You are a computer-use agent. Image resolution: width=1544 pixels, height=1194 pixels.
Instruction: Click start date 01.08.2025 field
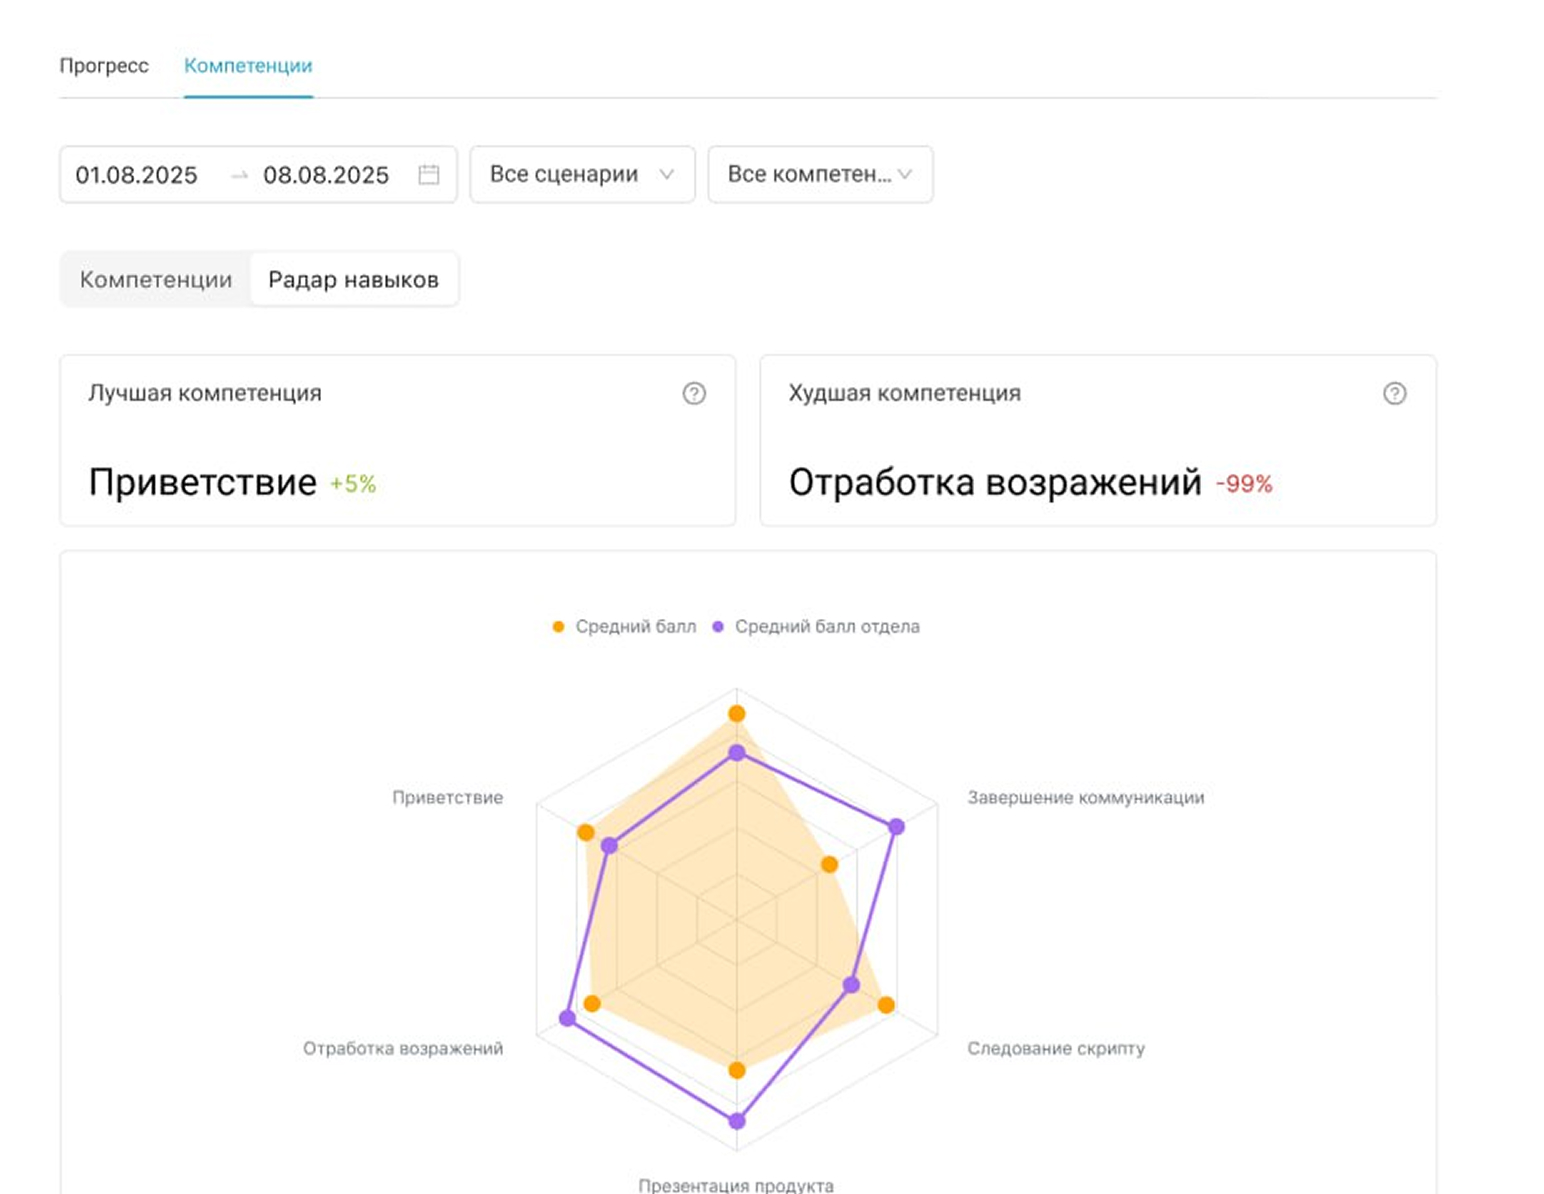137,175
